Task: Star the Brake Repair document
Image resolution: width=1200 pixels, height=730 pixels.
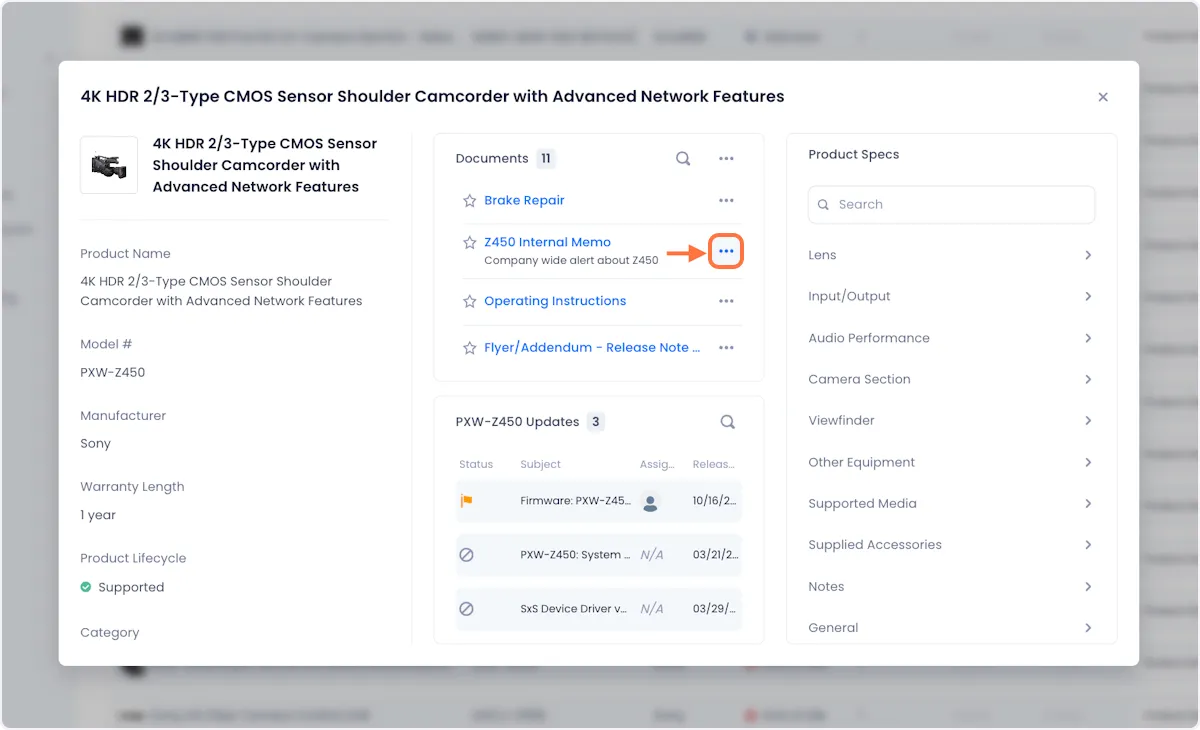Action: pyautogui.click(x=469, y=200)
